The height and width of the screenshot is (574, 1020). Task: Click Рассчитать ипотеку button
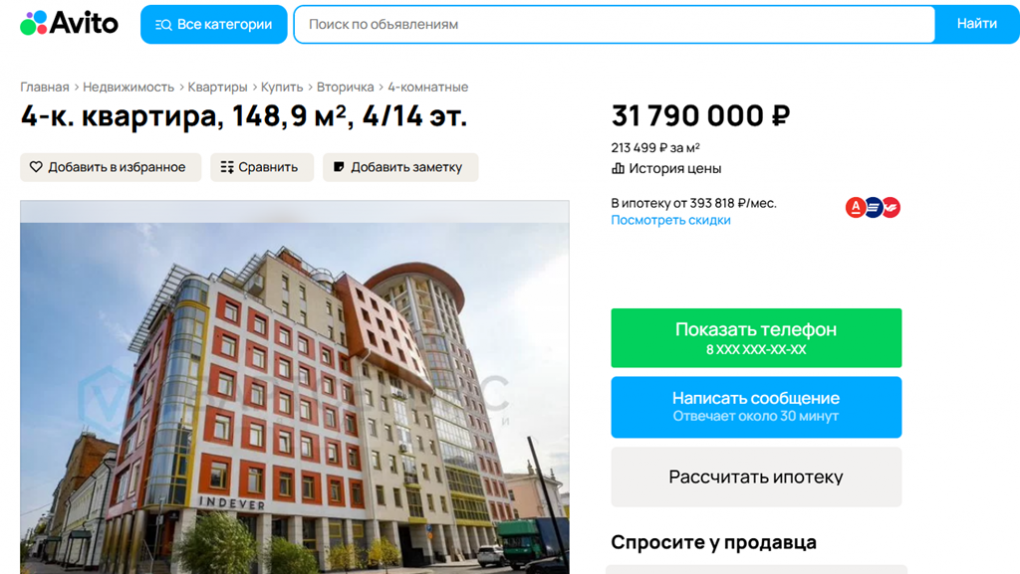pos(756,477)
